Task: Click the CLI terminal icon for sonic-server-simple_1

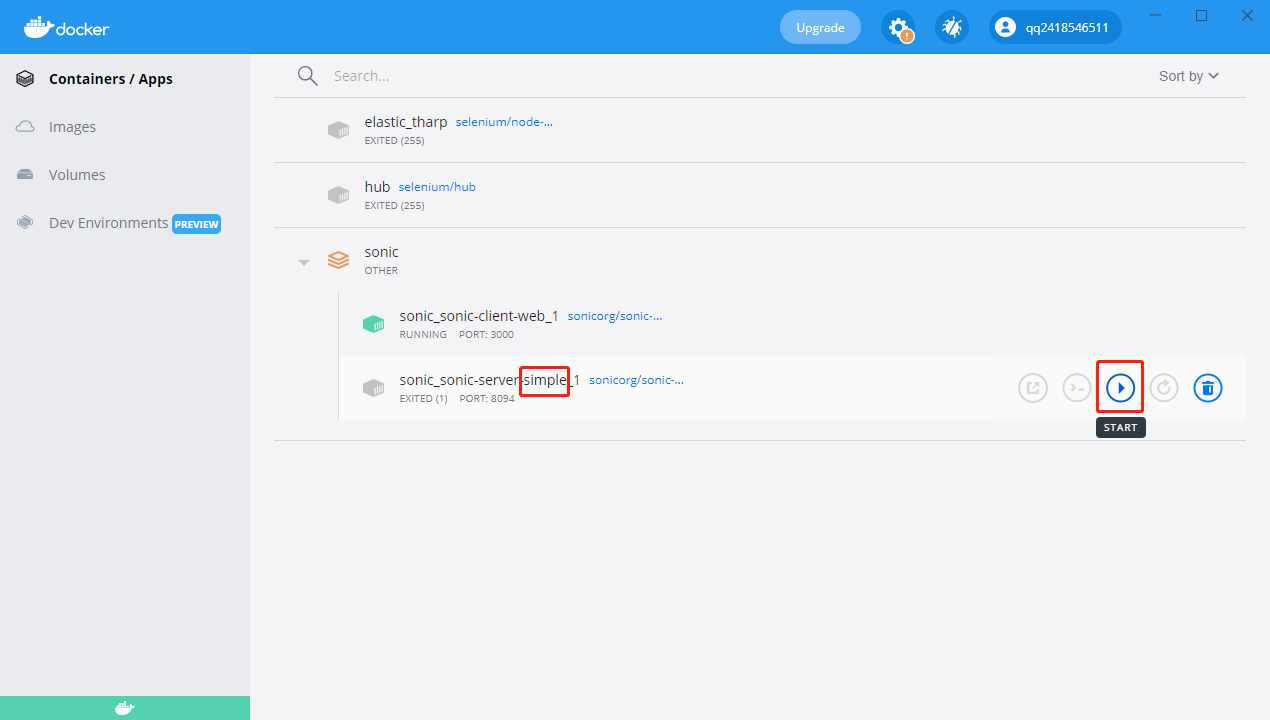Action: coord(1076,387)
